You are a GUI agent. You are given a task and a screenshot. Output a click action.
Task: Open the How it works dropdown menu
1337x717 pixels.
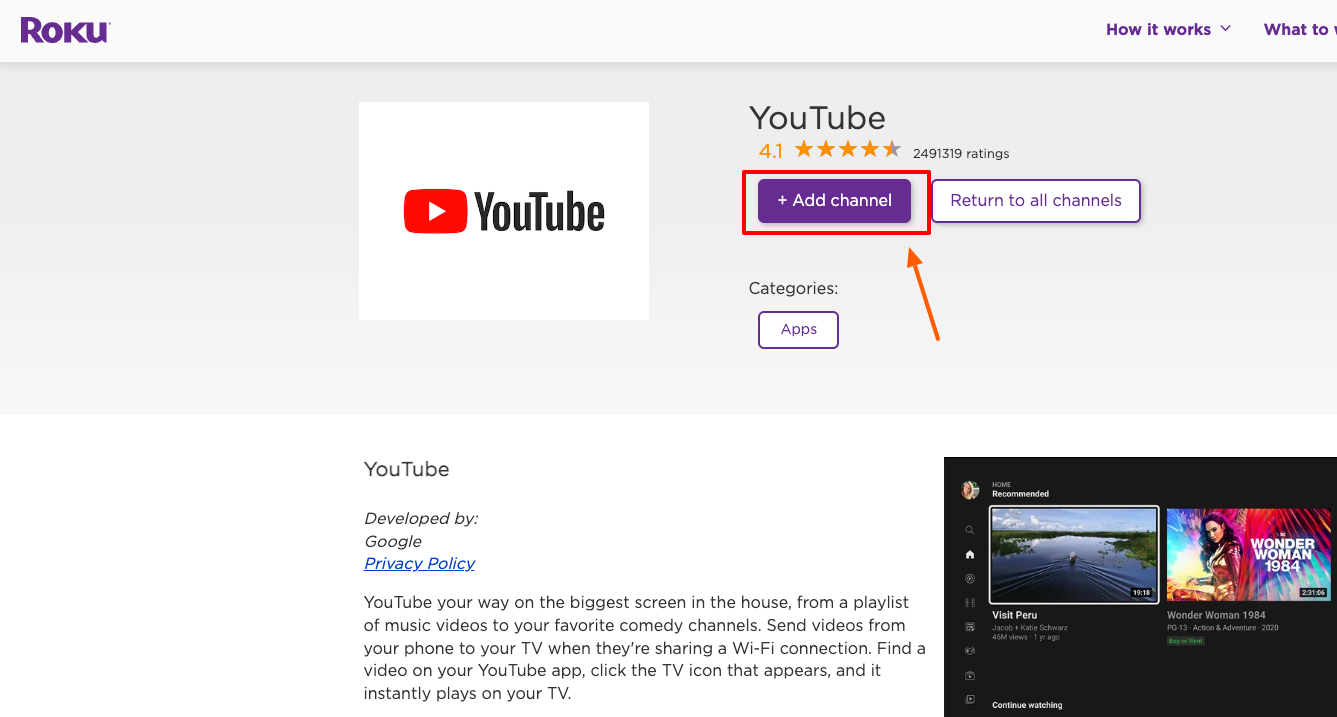[x=1168, y=29]
